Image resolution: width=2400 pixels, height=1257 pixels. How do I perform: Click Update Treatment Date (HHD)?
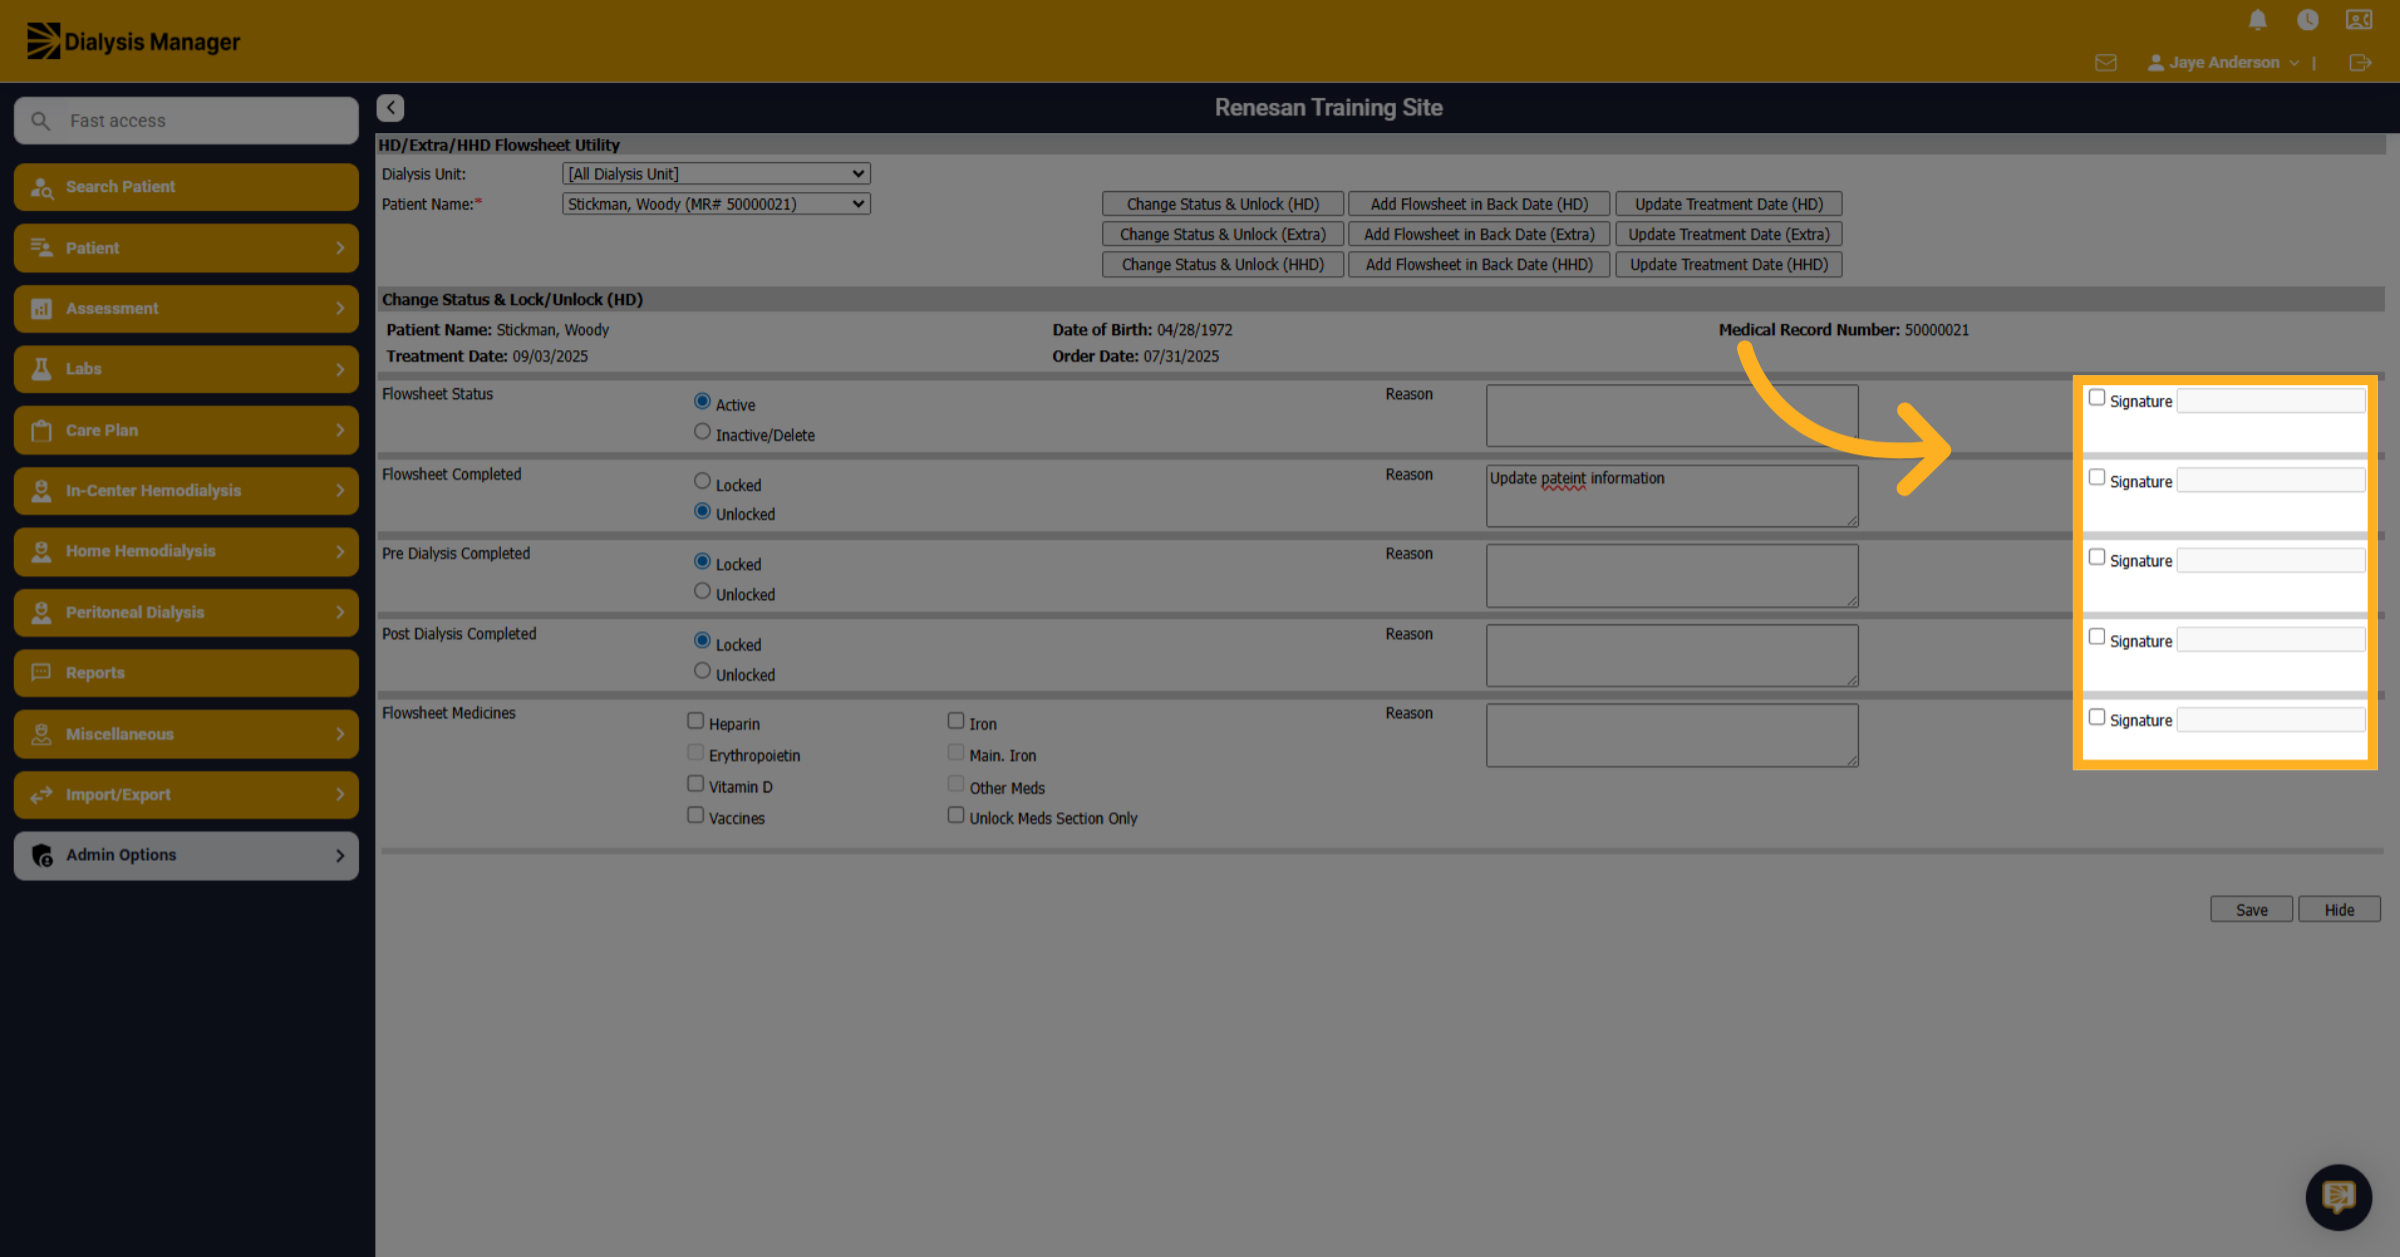click(x=1728, y=265)
